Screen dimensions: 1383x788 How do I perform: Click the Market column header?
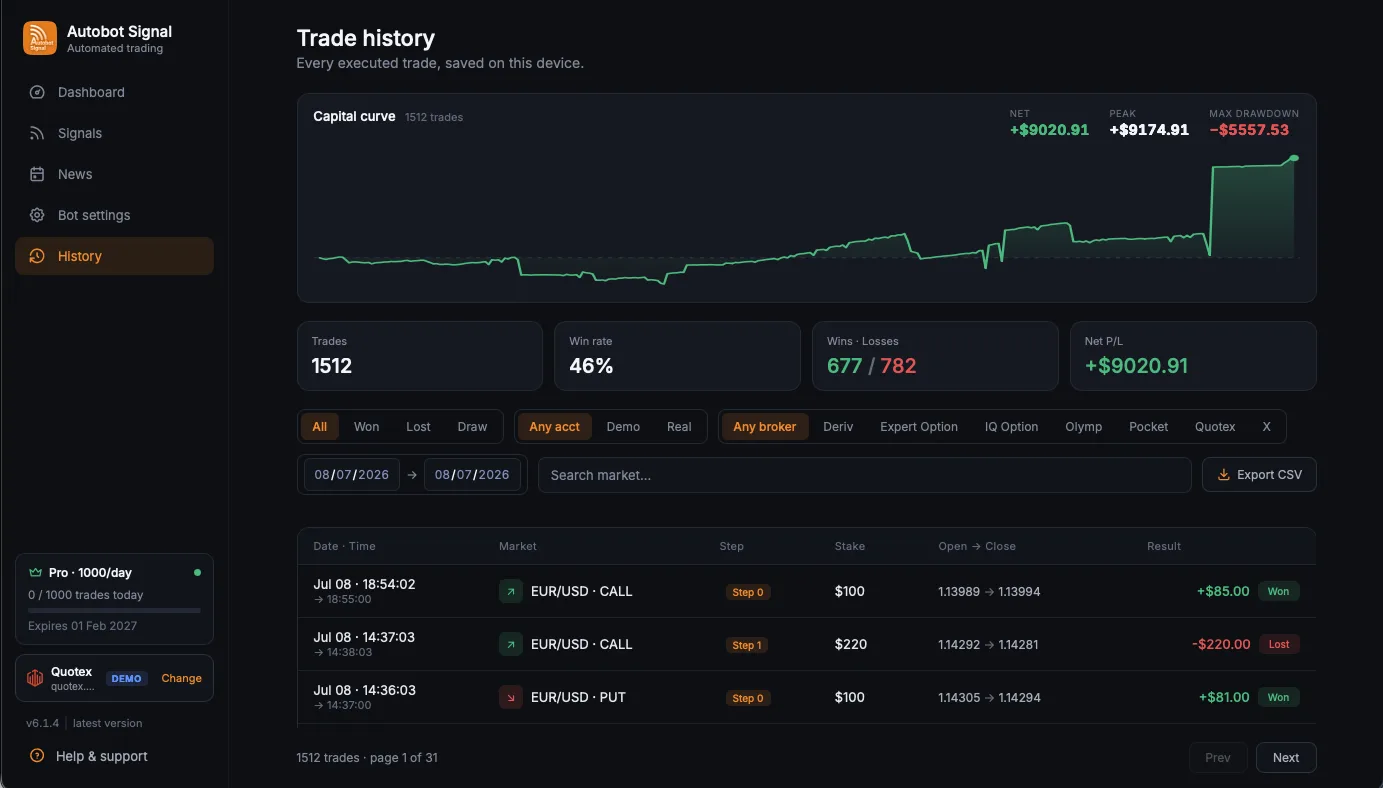point(518,546)
